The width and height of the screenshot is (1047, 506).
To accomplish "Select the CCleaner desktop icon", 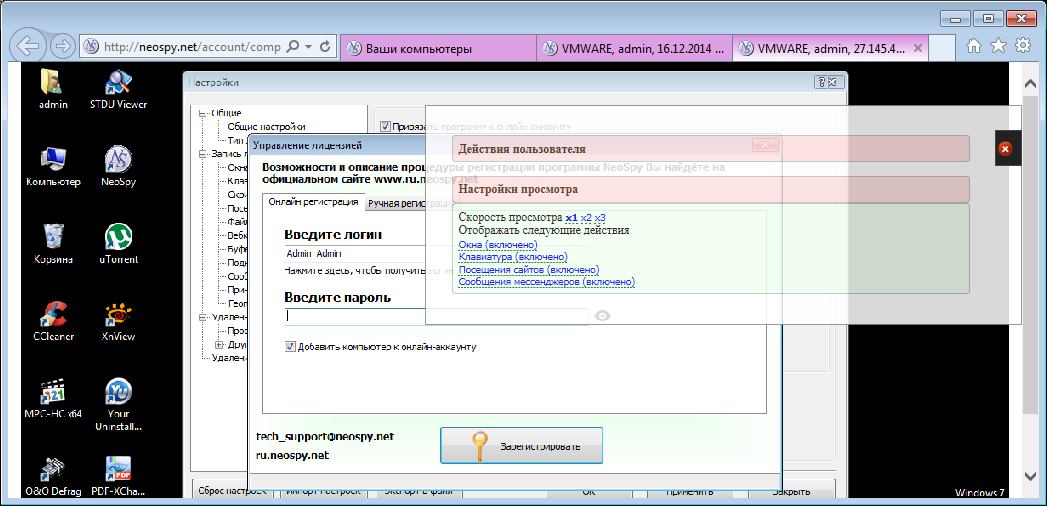I will coord(53,321).
